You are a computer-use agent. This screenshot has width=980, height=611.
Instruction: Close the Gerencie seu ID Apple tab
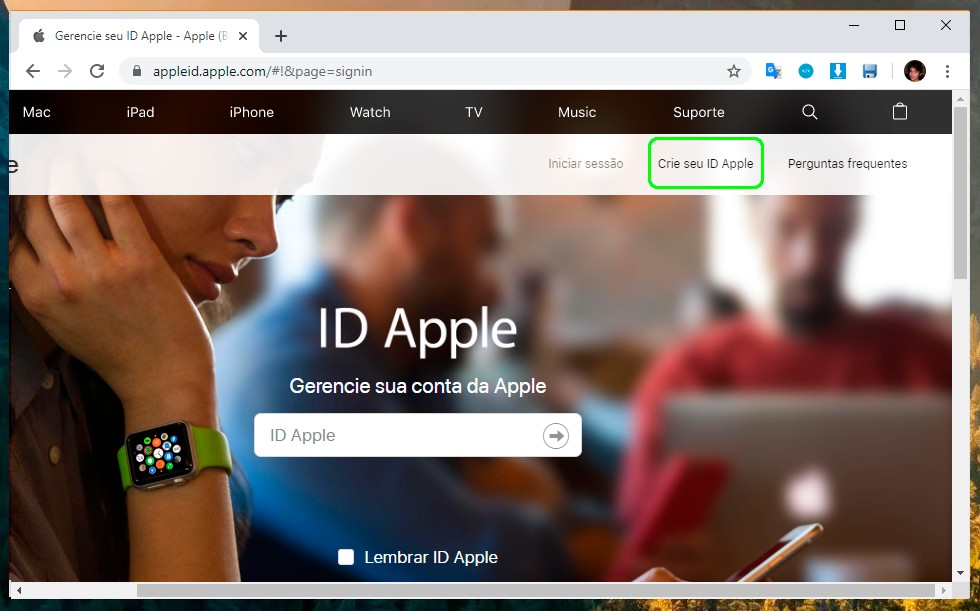(x=243, y=36)
